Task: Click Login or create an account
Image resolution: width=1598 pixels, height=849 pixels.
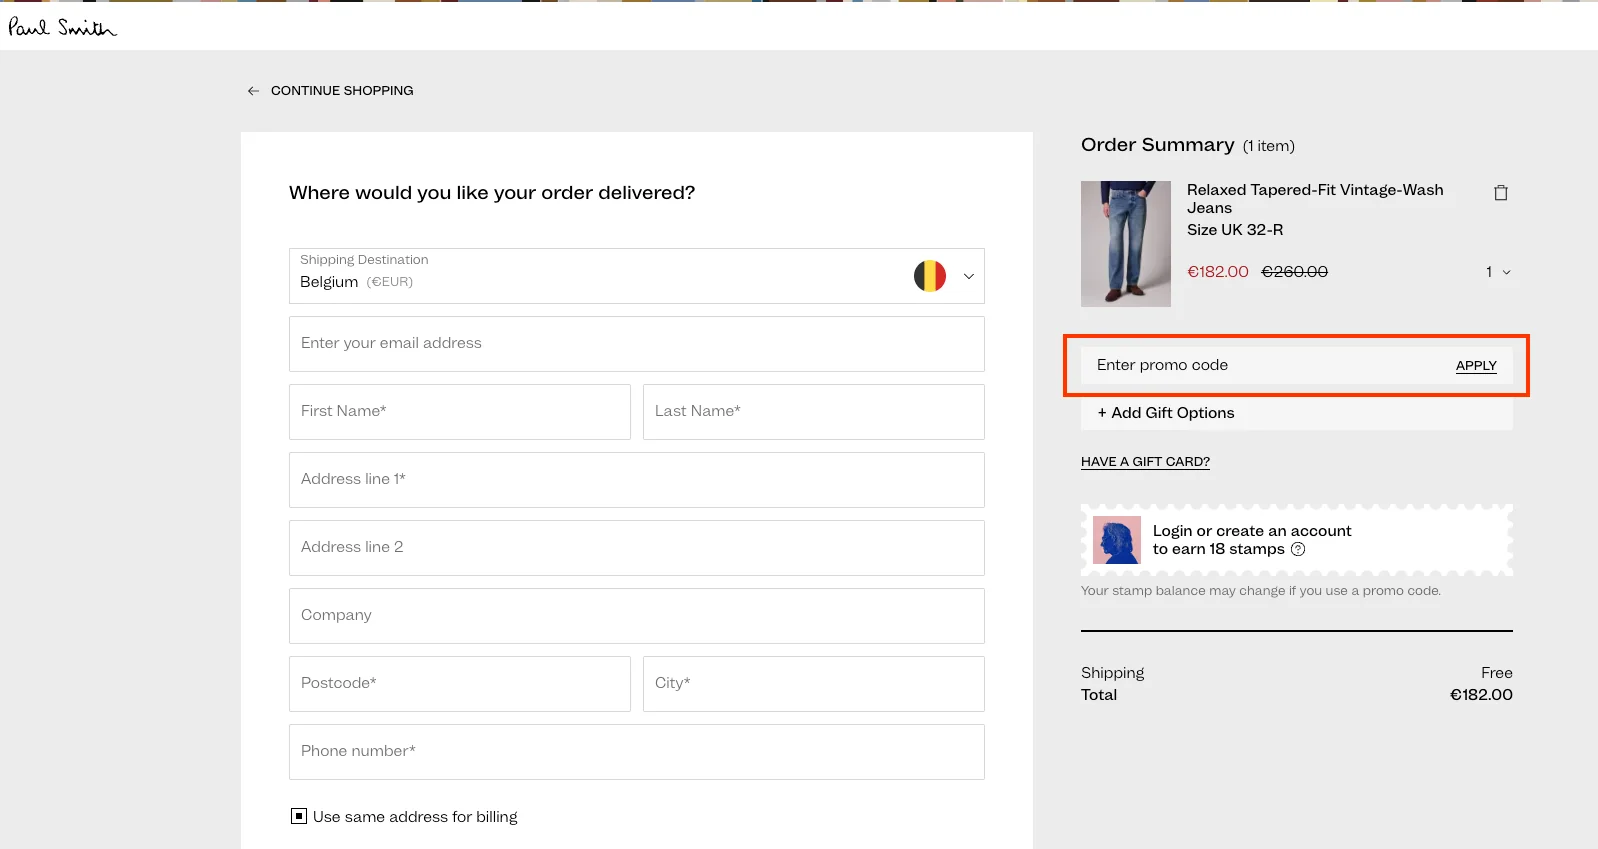Action: tap(1251, 531)
